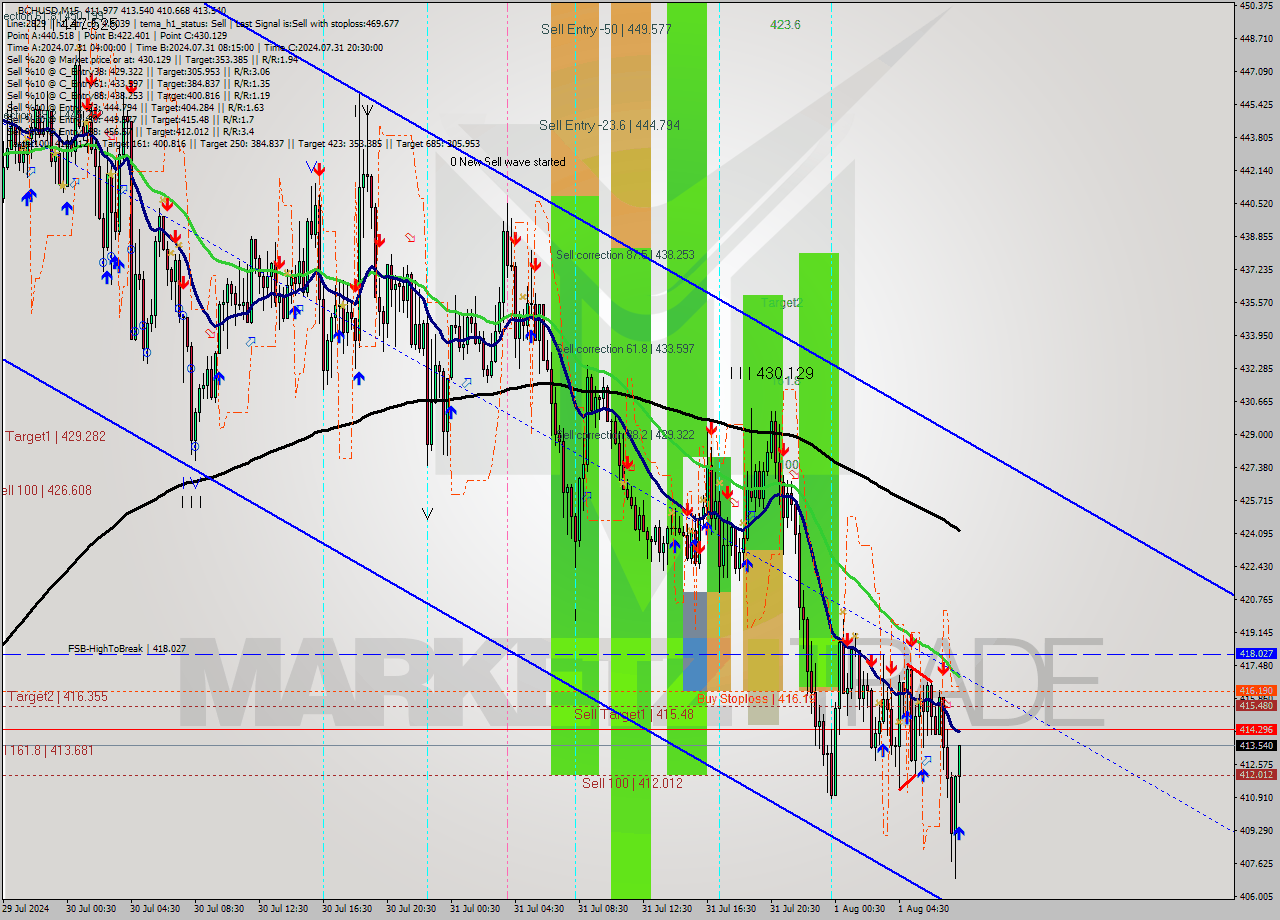Click '31 Jul 20:30' on time axis
This screenshot has width=1280, height=920.
pyautogui.click(x=795, y=909)
